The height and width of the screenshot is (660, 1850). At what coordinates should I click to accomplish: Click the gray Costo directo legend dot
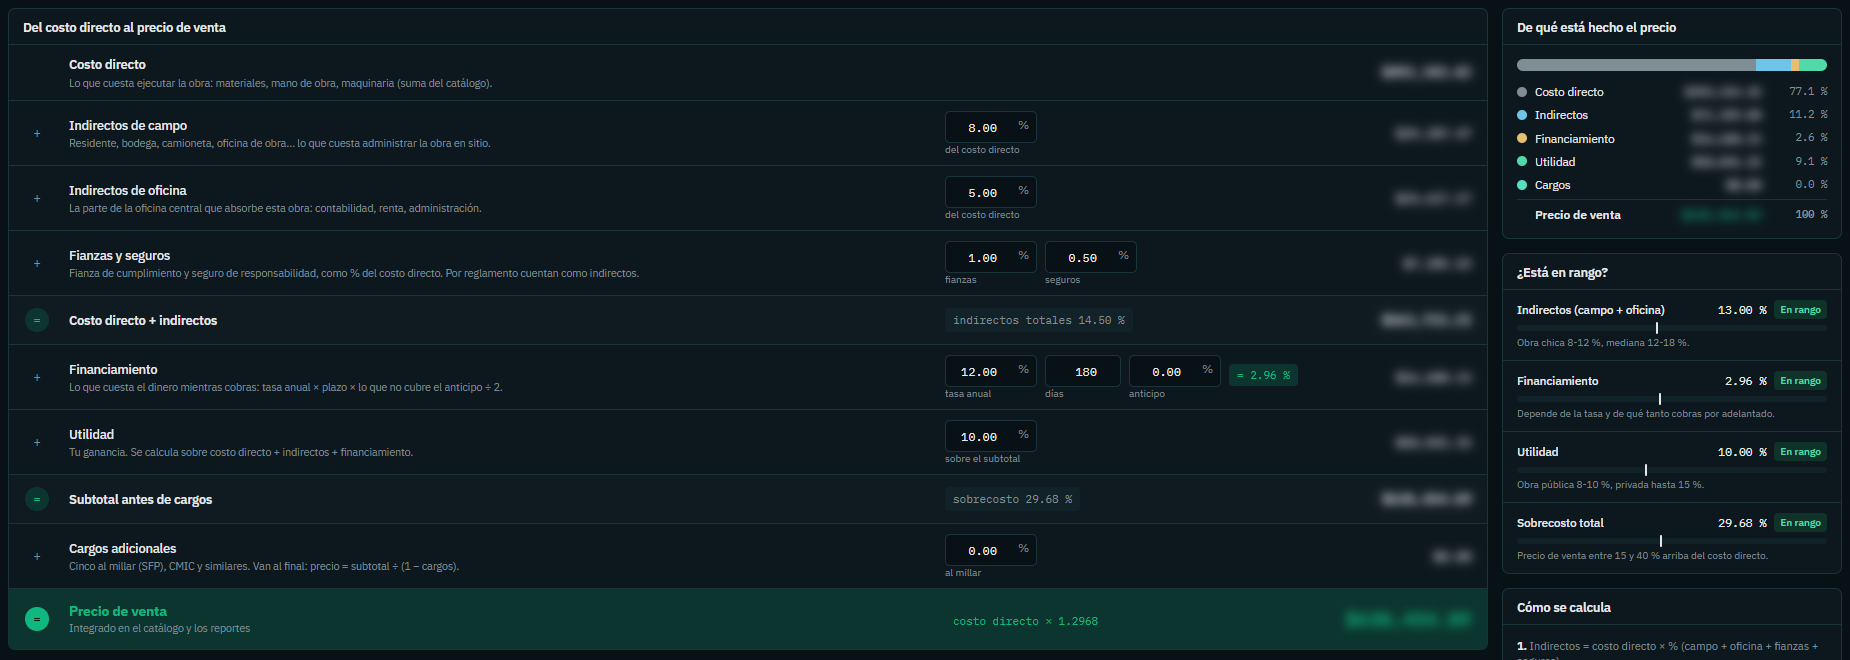coord(1522,92)
